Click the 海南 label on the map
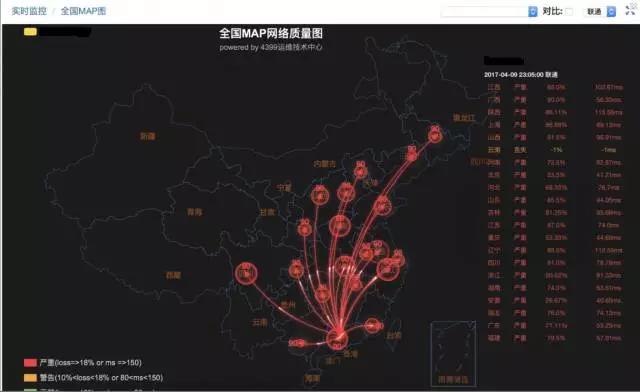This screenshot has height=392, width=640. pos(312,379)
